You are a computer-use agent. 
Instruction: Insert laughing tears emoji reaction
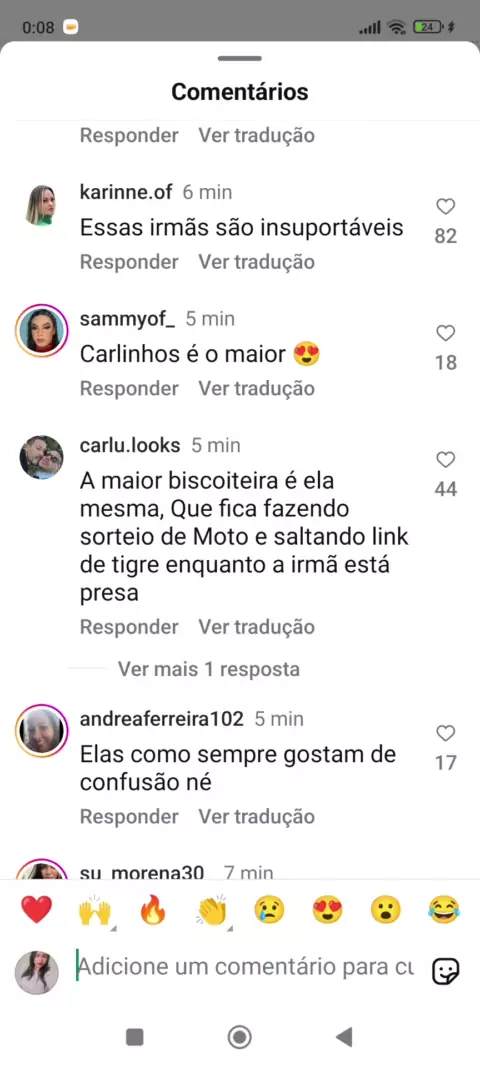tap(444, 910)
